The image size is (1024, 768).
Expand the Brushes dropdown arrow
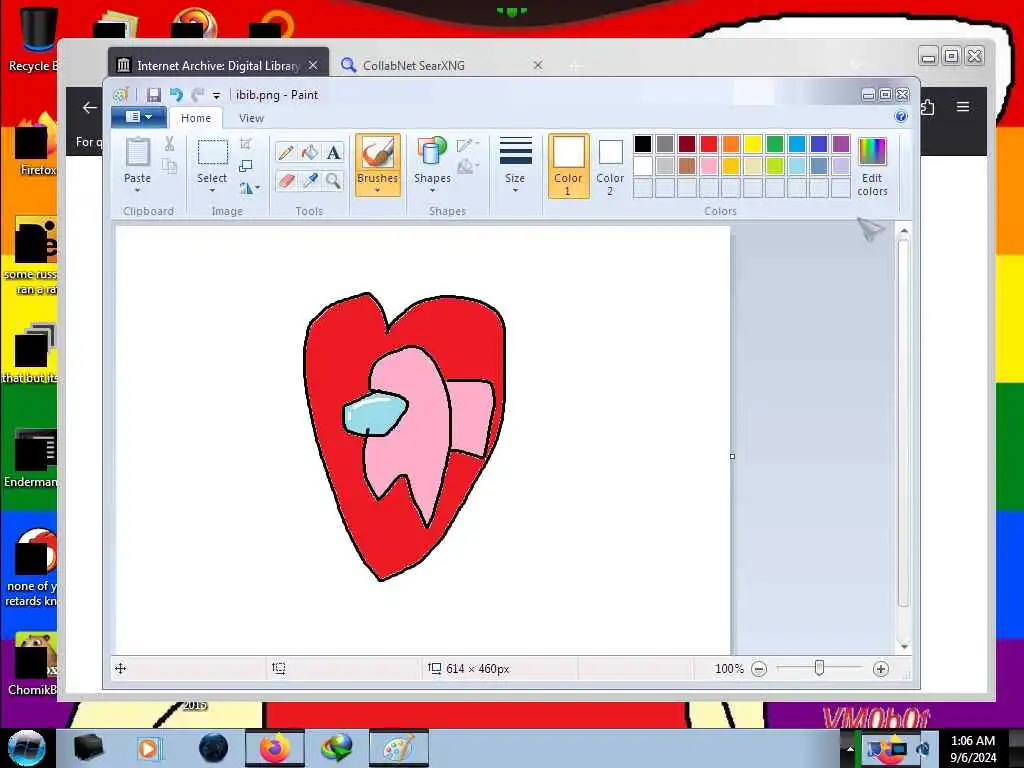[377, 191]
